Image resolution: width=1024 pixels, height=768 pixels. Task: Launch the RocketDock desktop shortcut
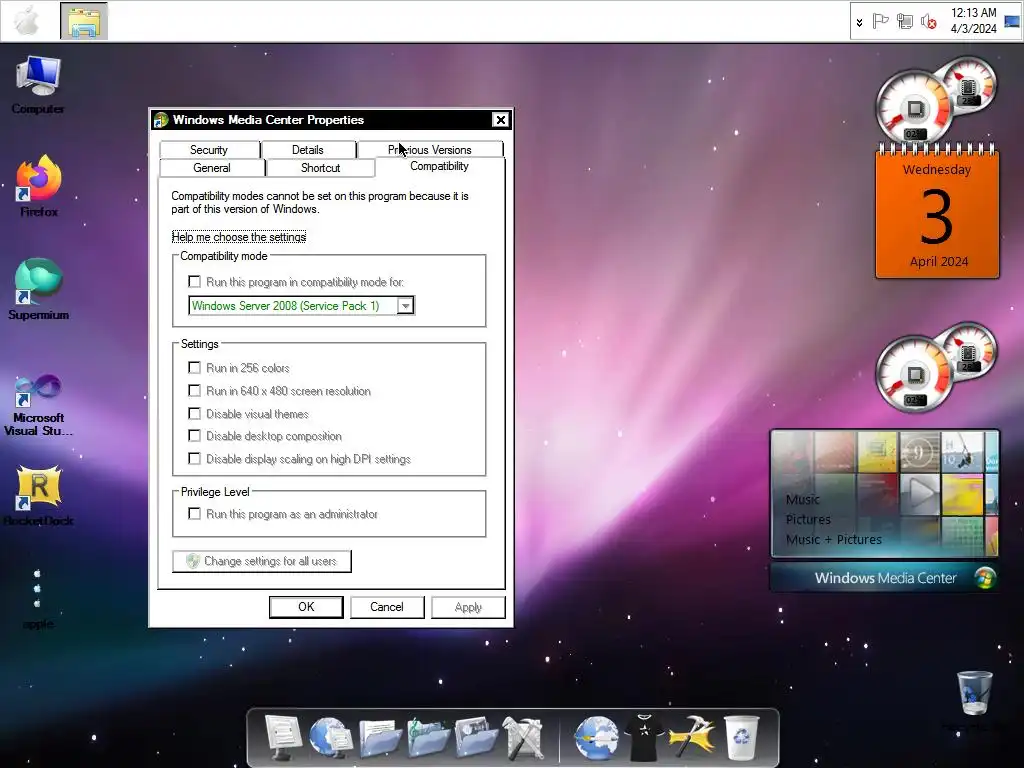coord(39,495)
